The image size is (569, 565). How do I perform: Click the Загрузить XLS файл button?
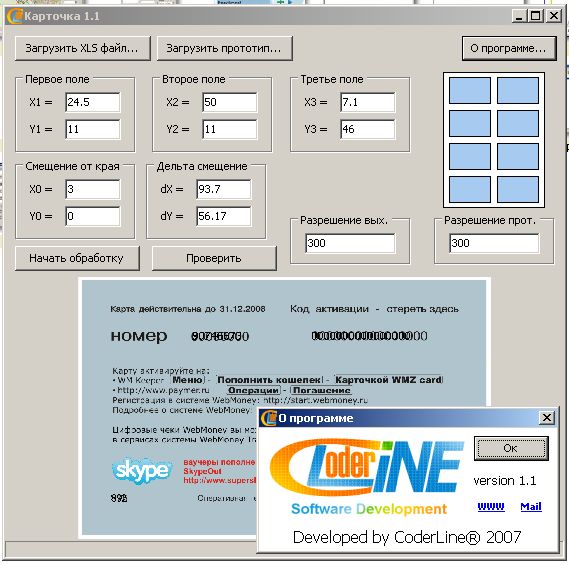[x=83, y=48]
